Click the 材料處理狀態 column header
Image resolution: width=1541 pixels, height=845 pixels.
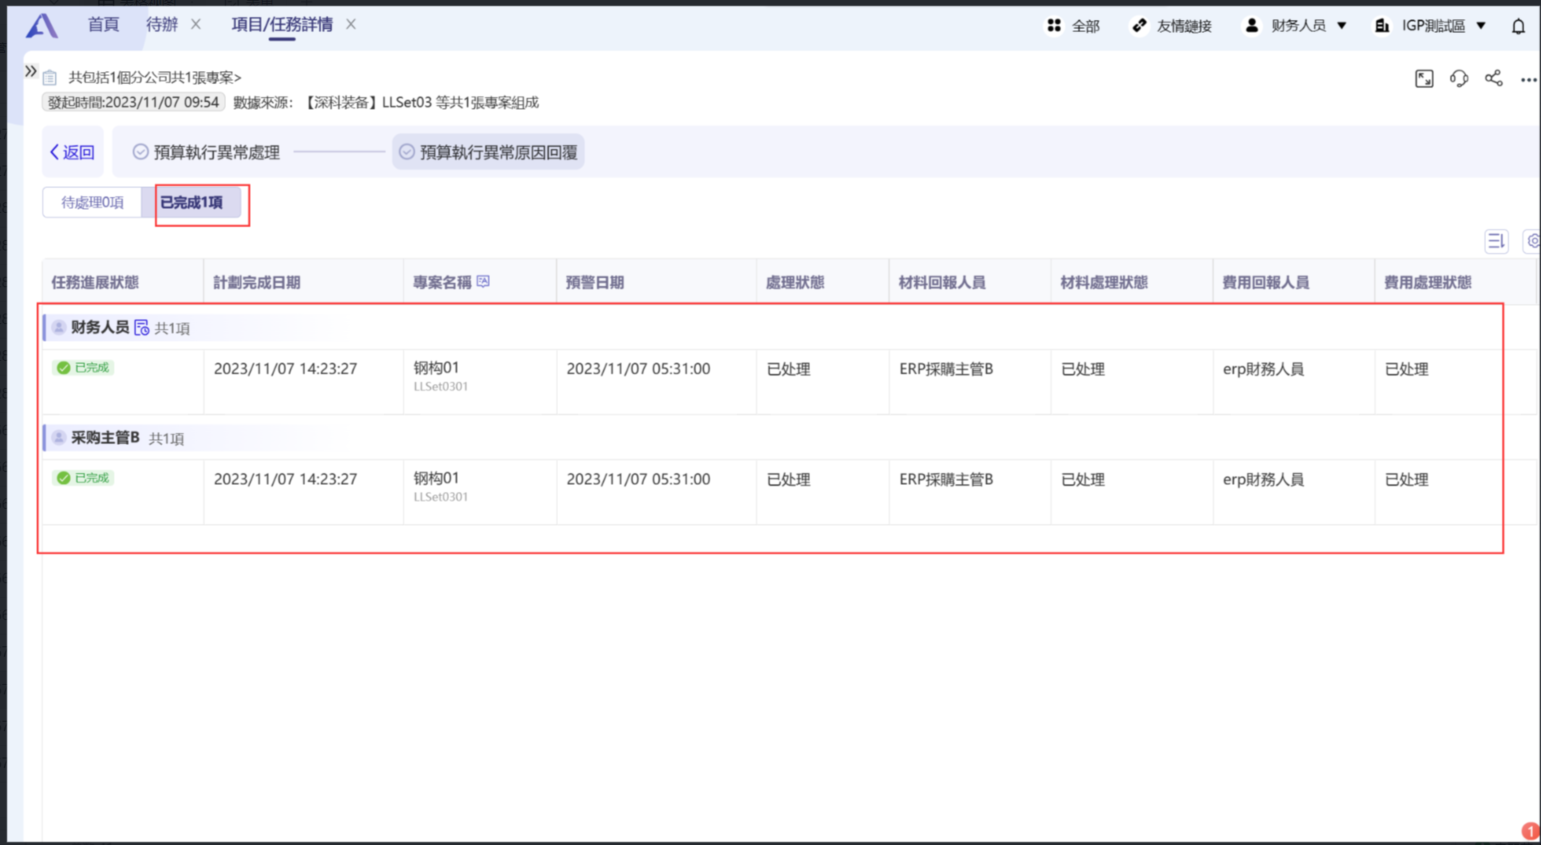(1104, 282)
